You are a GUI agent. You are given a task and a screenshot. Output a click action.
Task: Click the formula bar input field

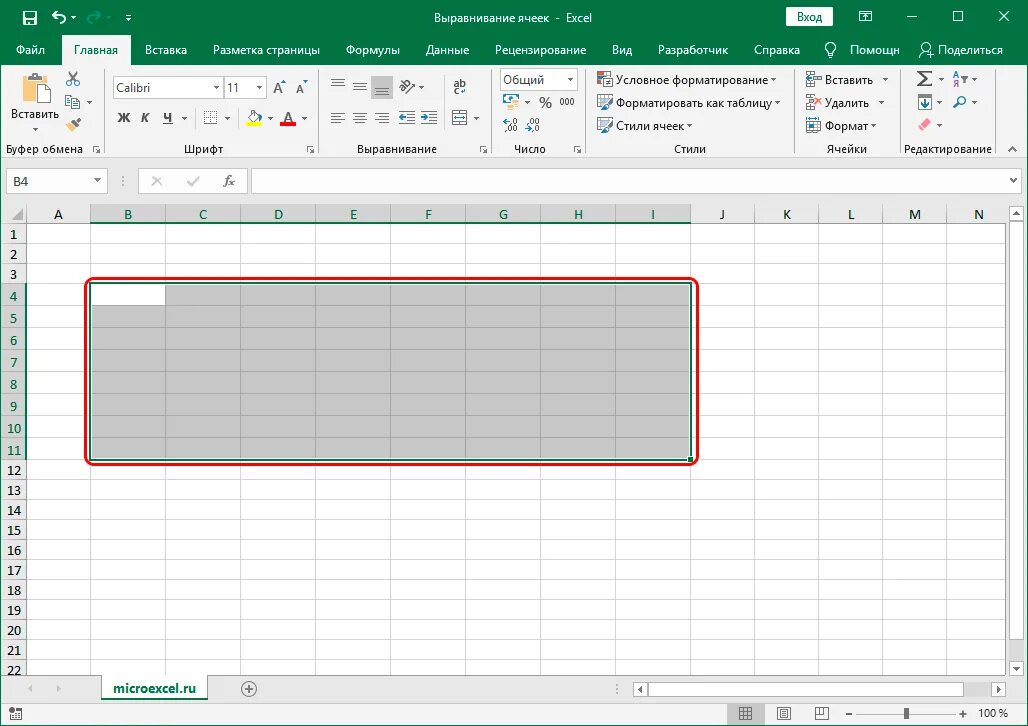coord(628,181)
